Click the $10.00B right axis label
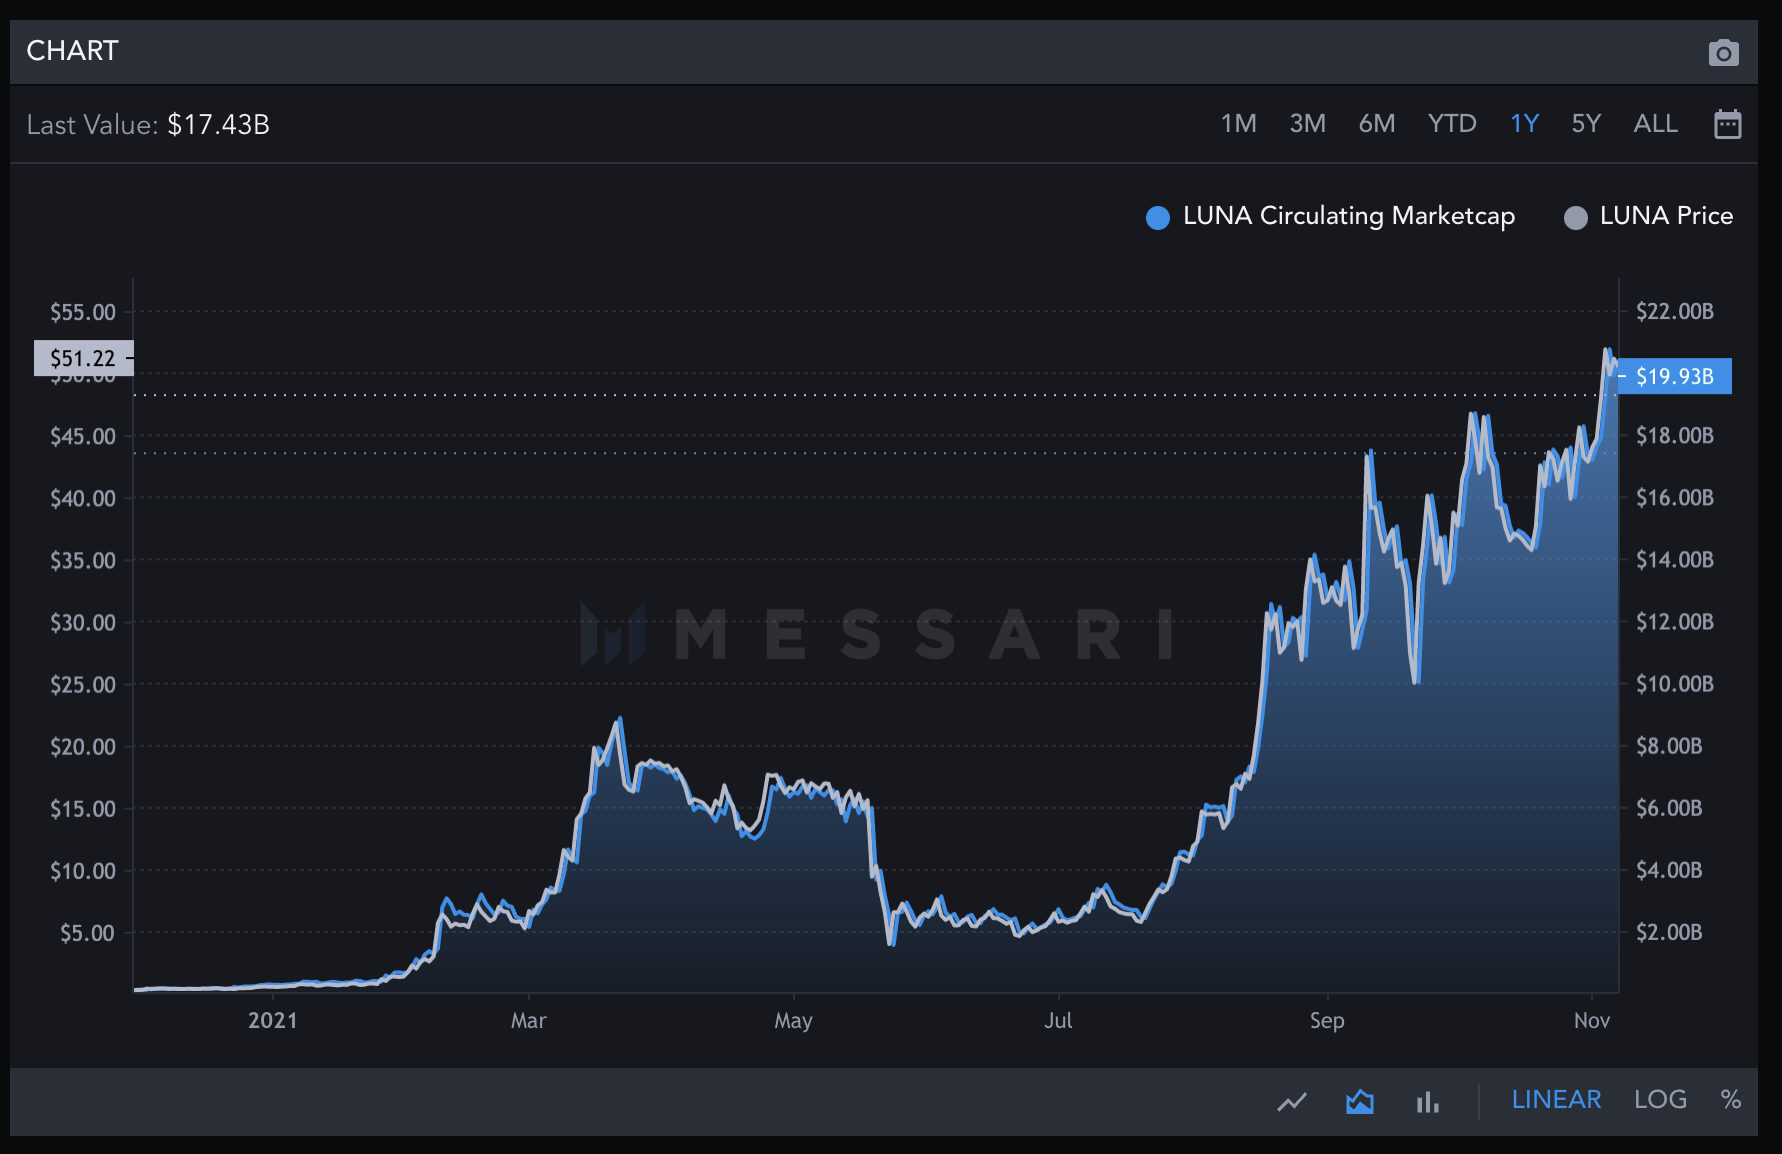Screen dimensions: 1782x1154 point(1675,685)
